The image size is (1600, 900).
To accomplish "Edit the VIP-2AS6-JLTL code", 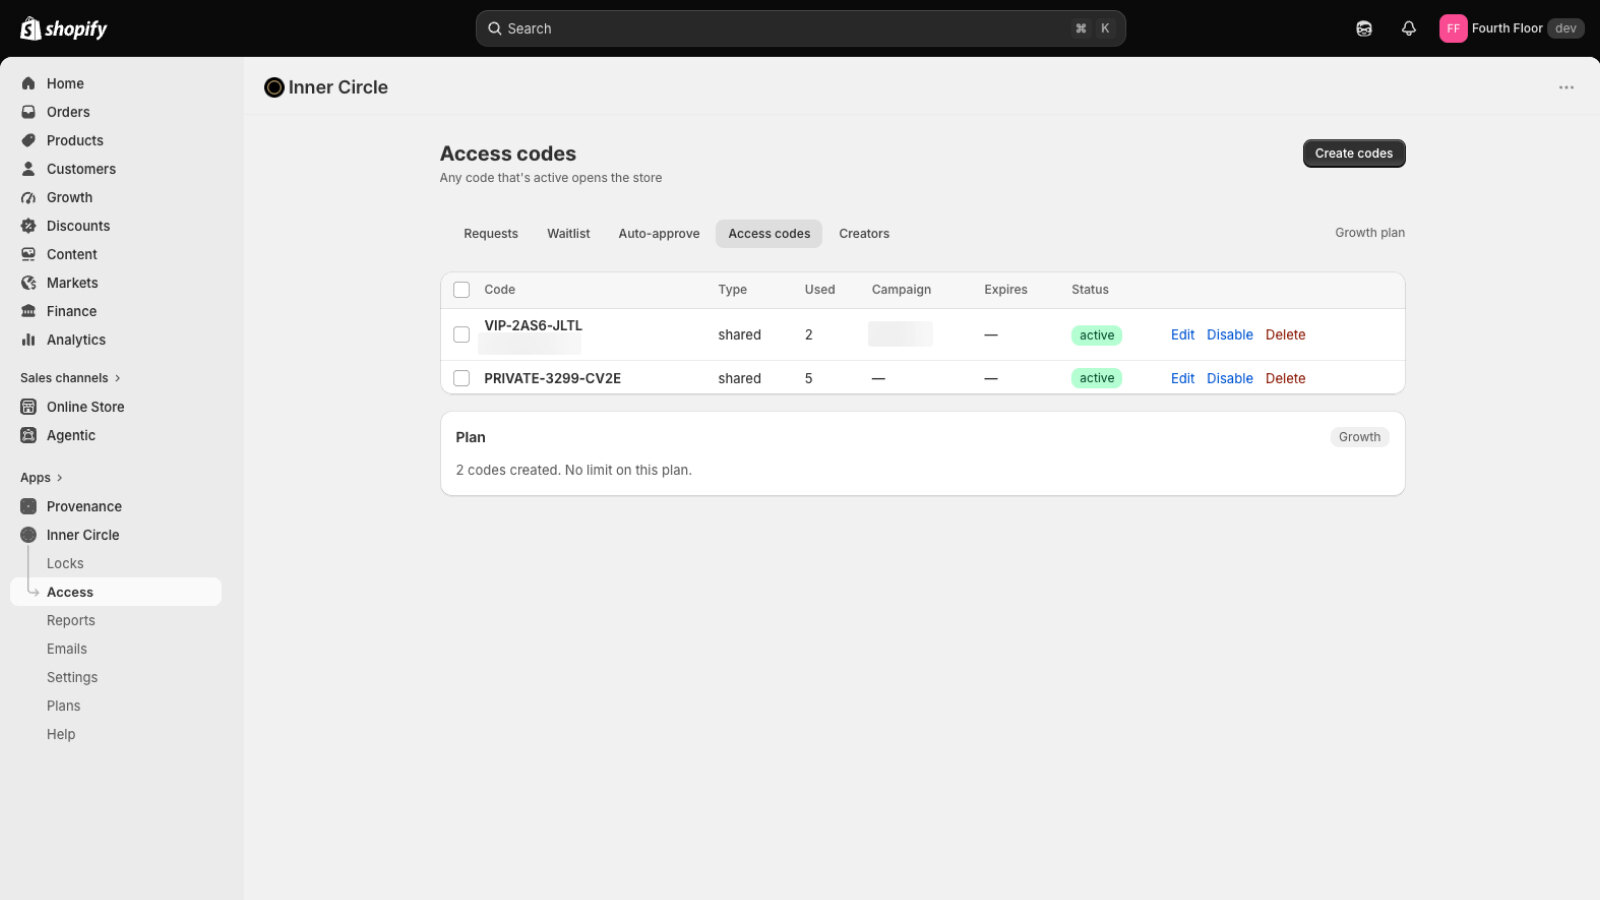I will 1182,335.
